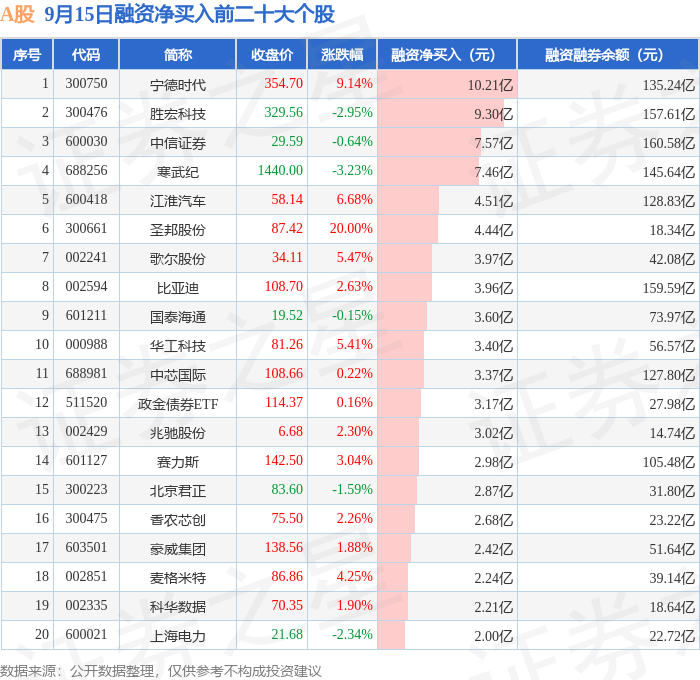
Task: Select stock name 赛力斯
Action: 178,462
